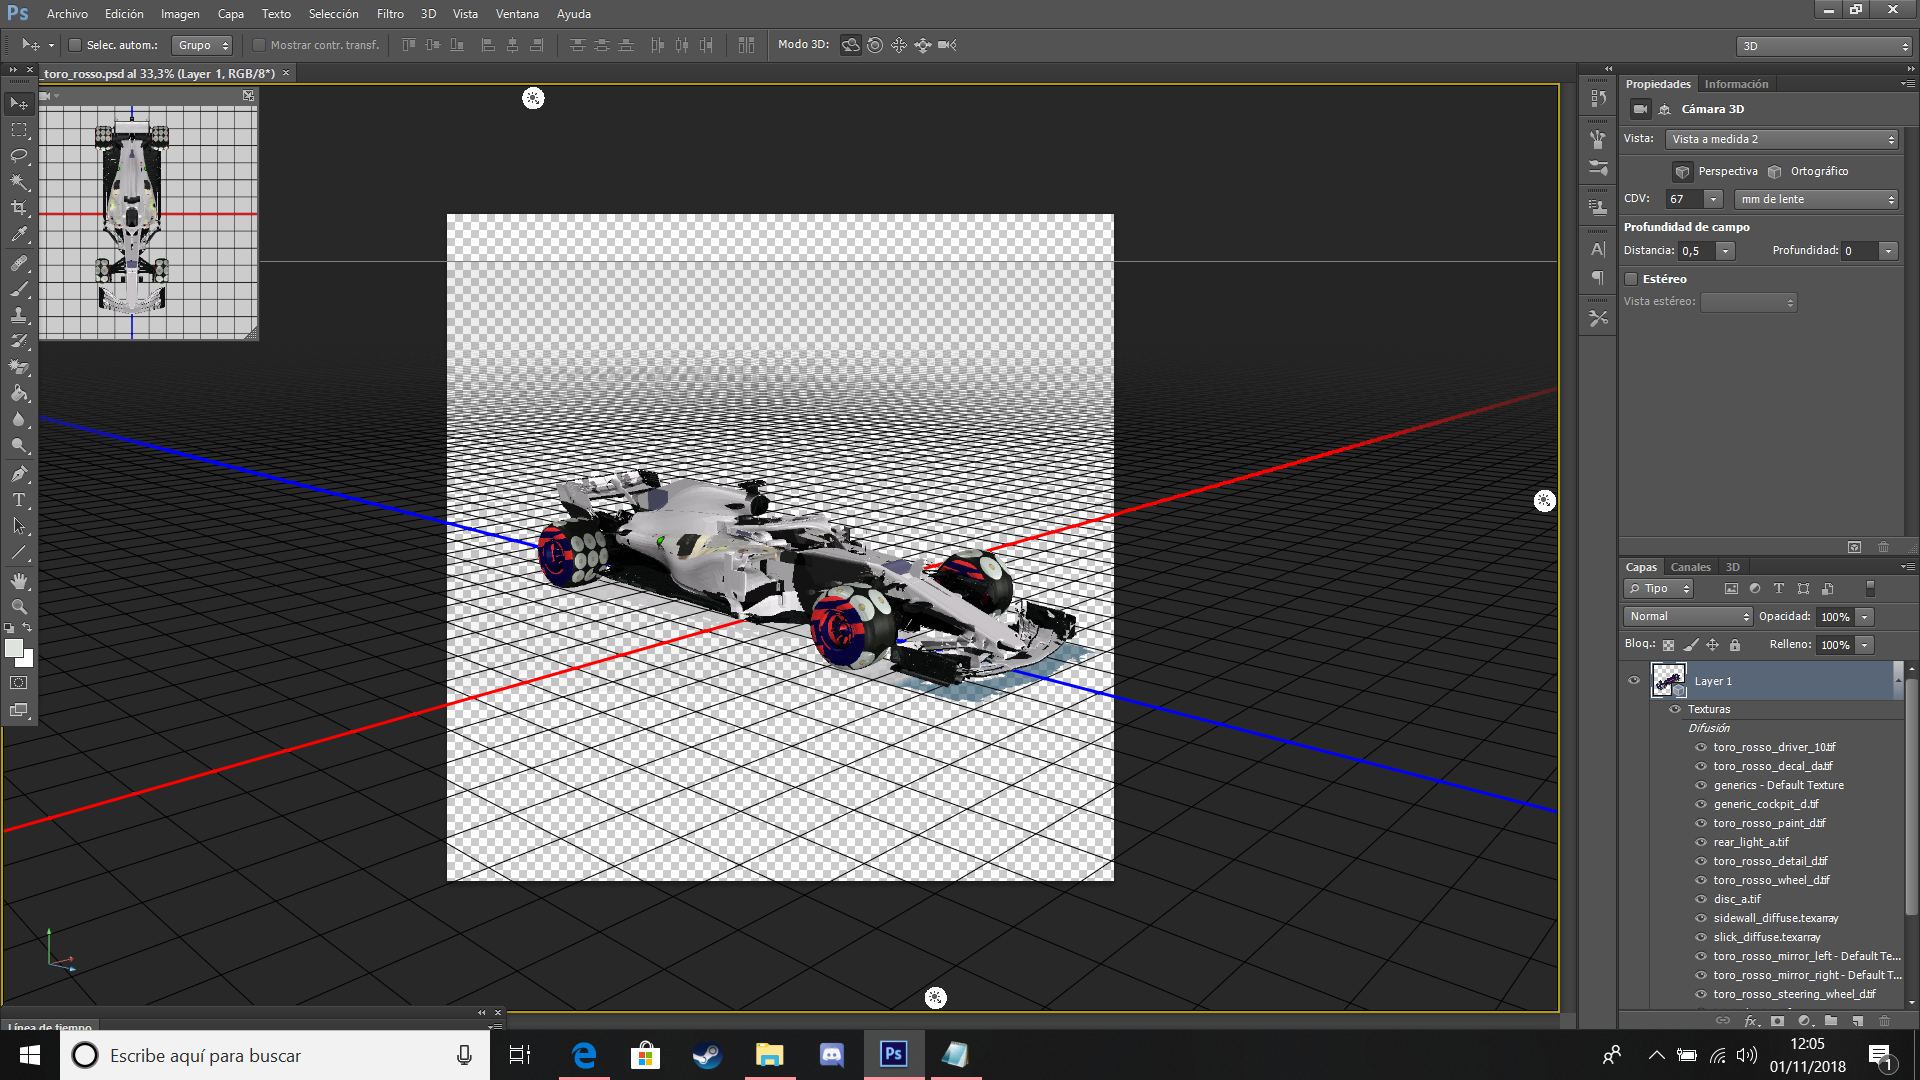Click the CDV input field

1685,199
